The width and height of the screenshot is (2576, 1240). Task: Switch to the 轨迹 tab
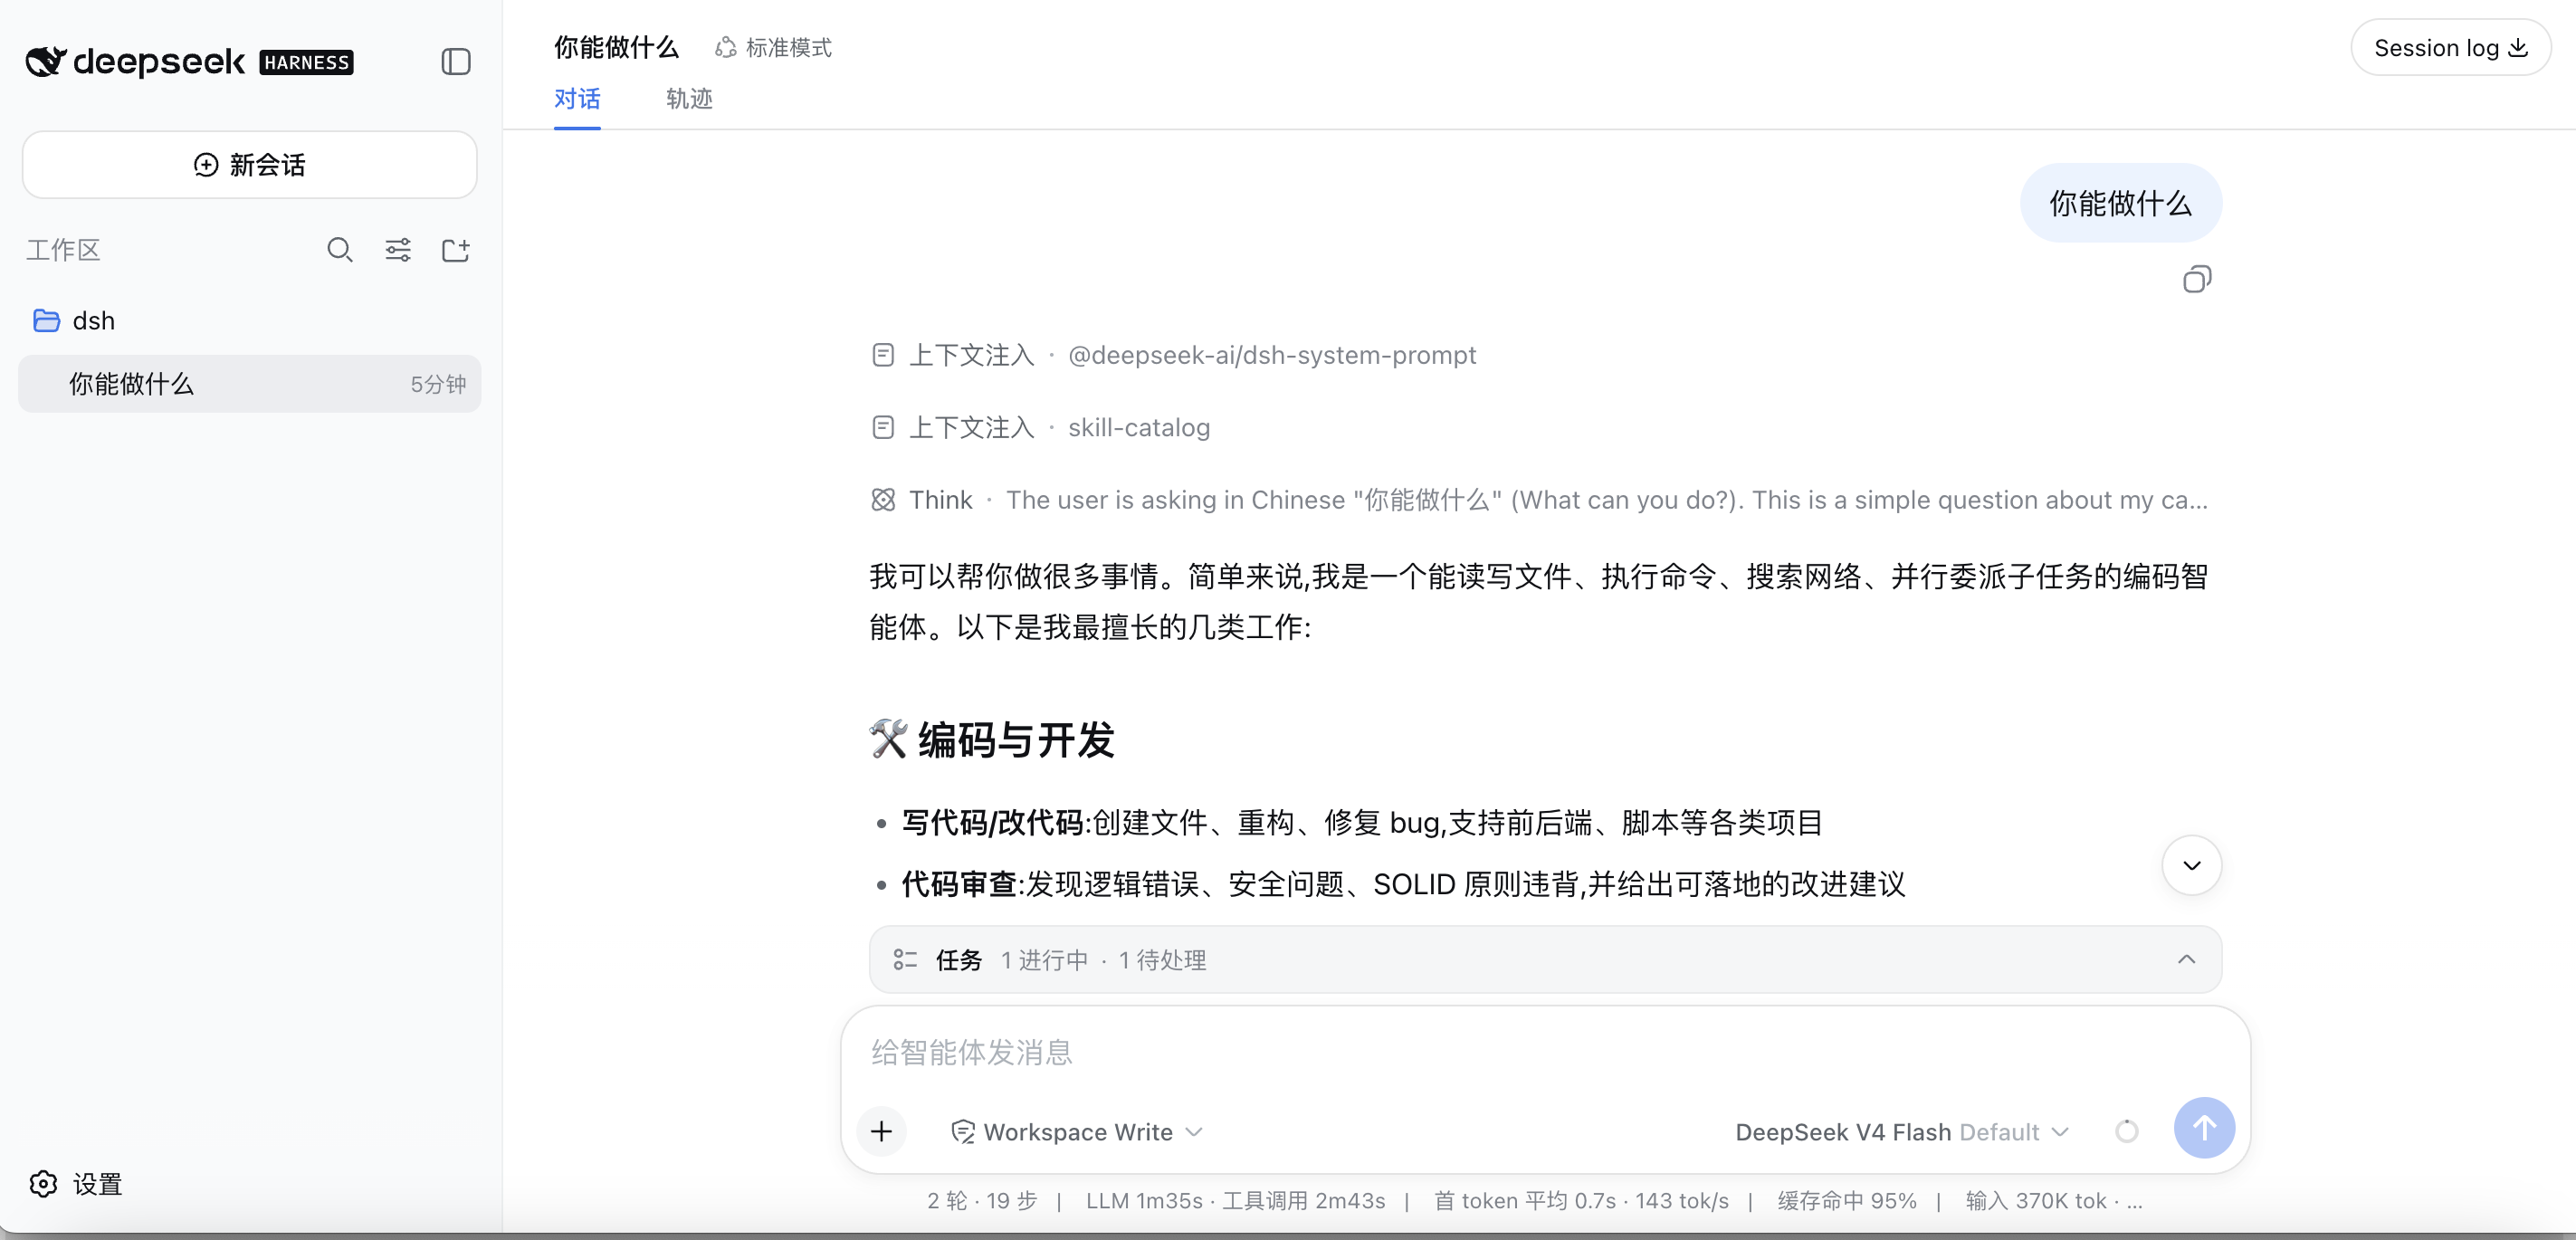689,99
